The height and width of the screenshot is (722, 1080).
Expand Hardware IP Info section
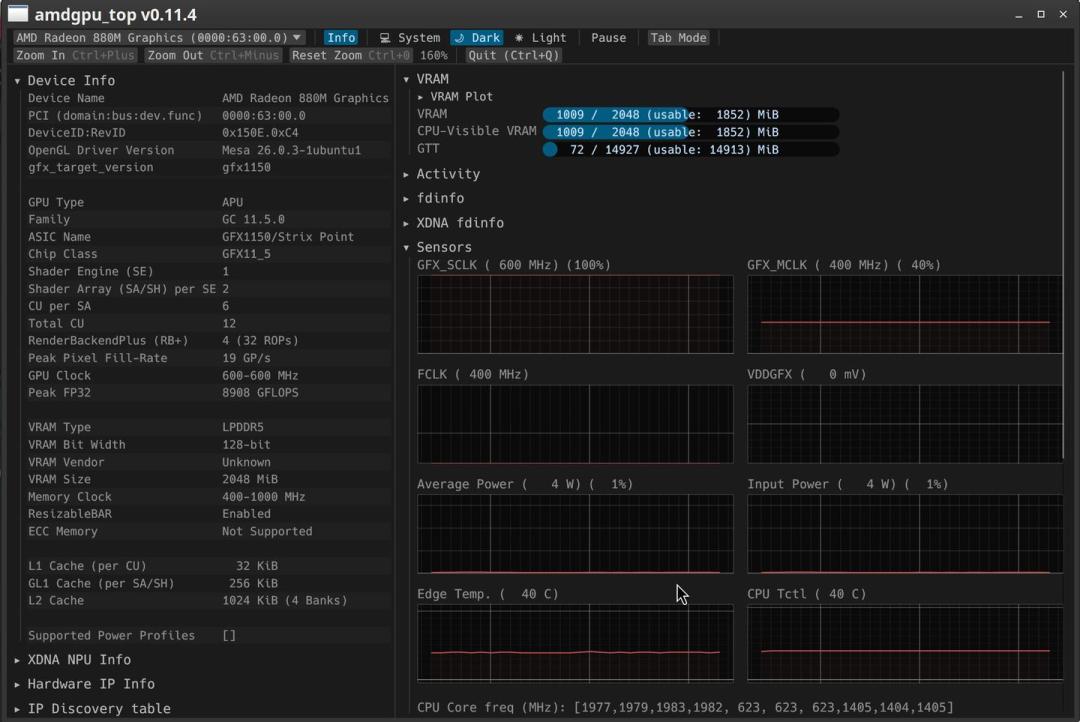85,684
